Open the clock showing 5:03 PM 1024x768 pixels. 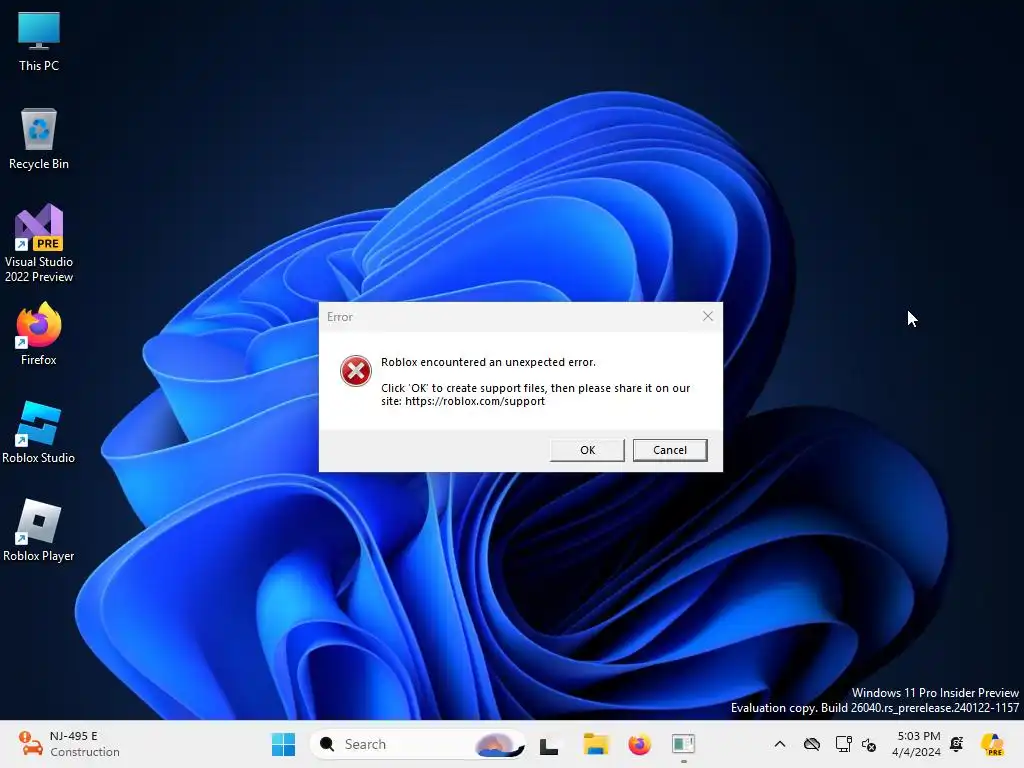tap(917, 744)
